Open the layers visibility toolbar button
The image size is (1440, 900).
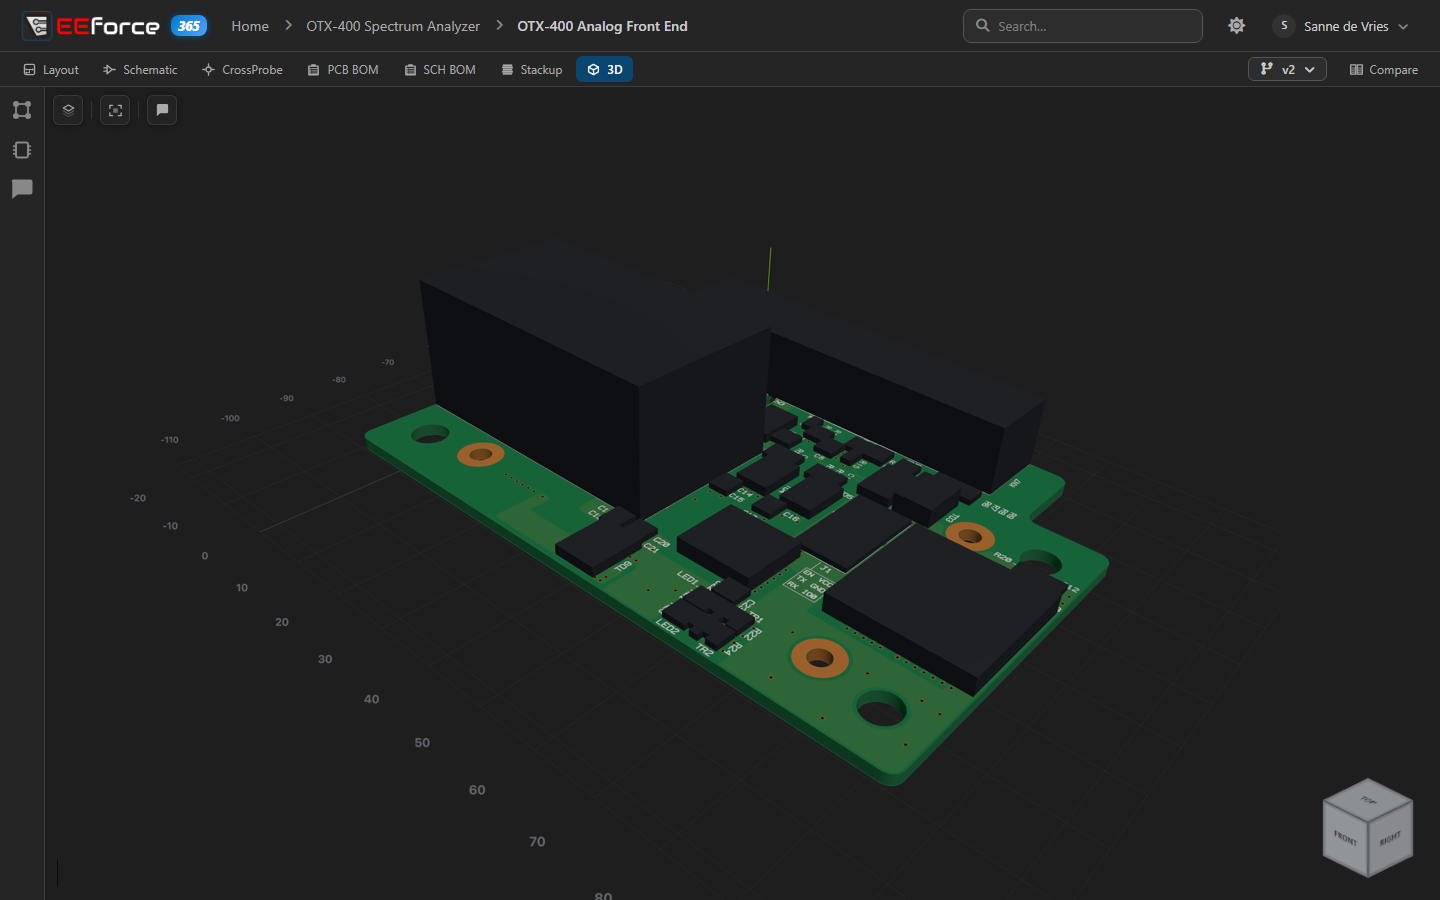[x=68, y=110]
